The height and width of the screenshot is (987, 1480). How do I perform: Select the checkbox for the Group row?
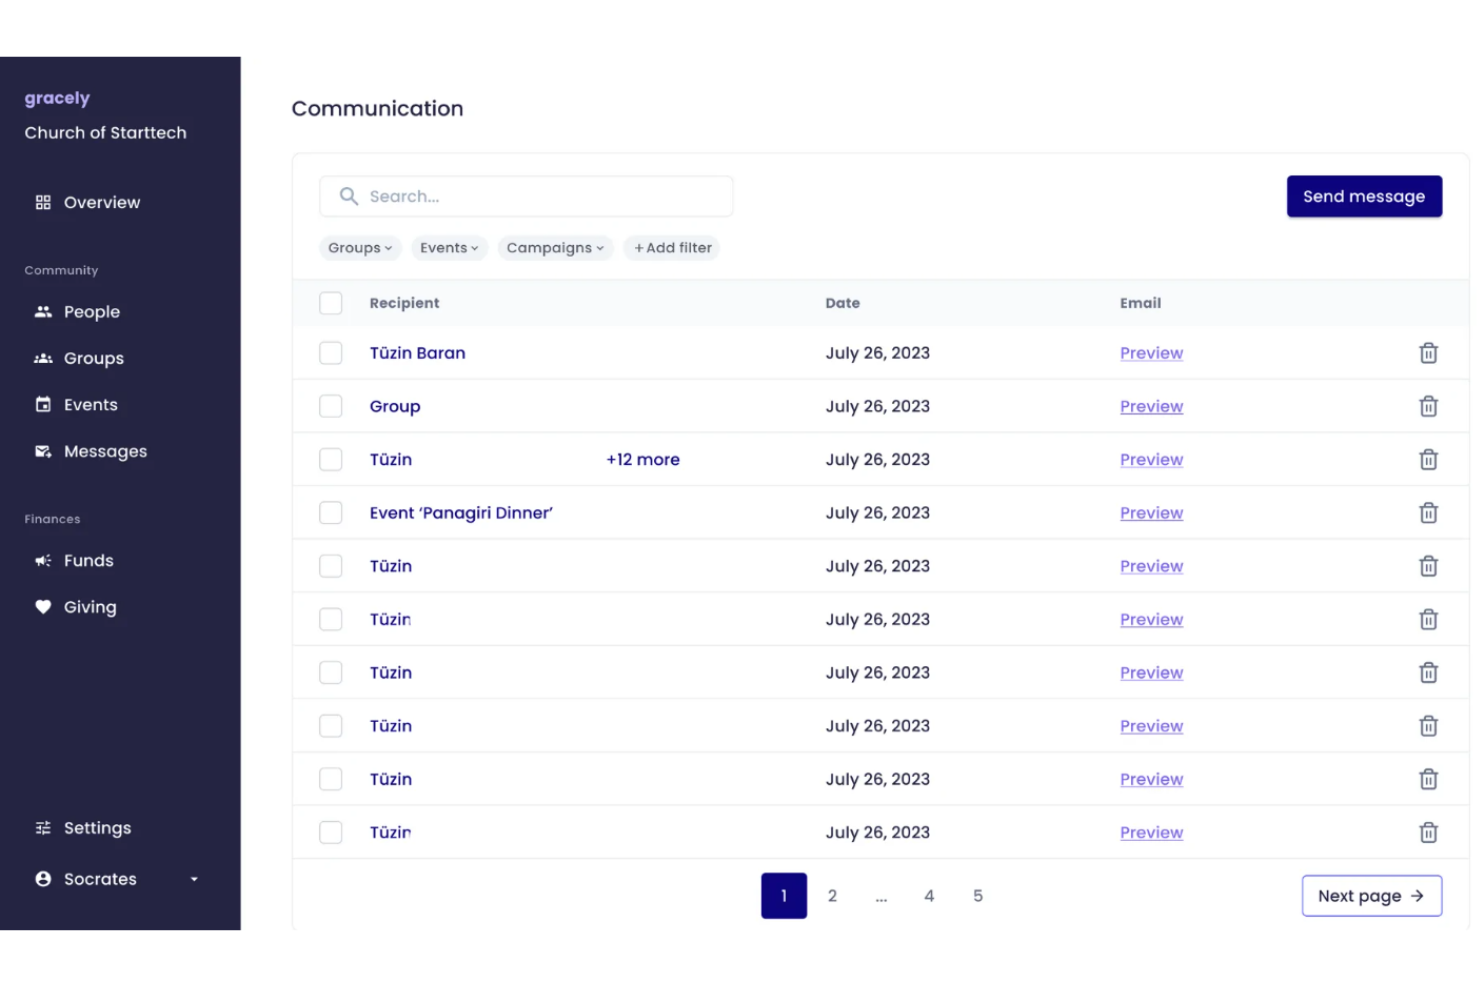(330, 406)
